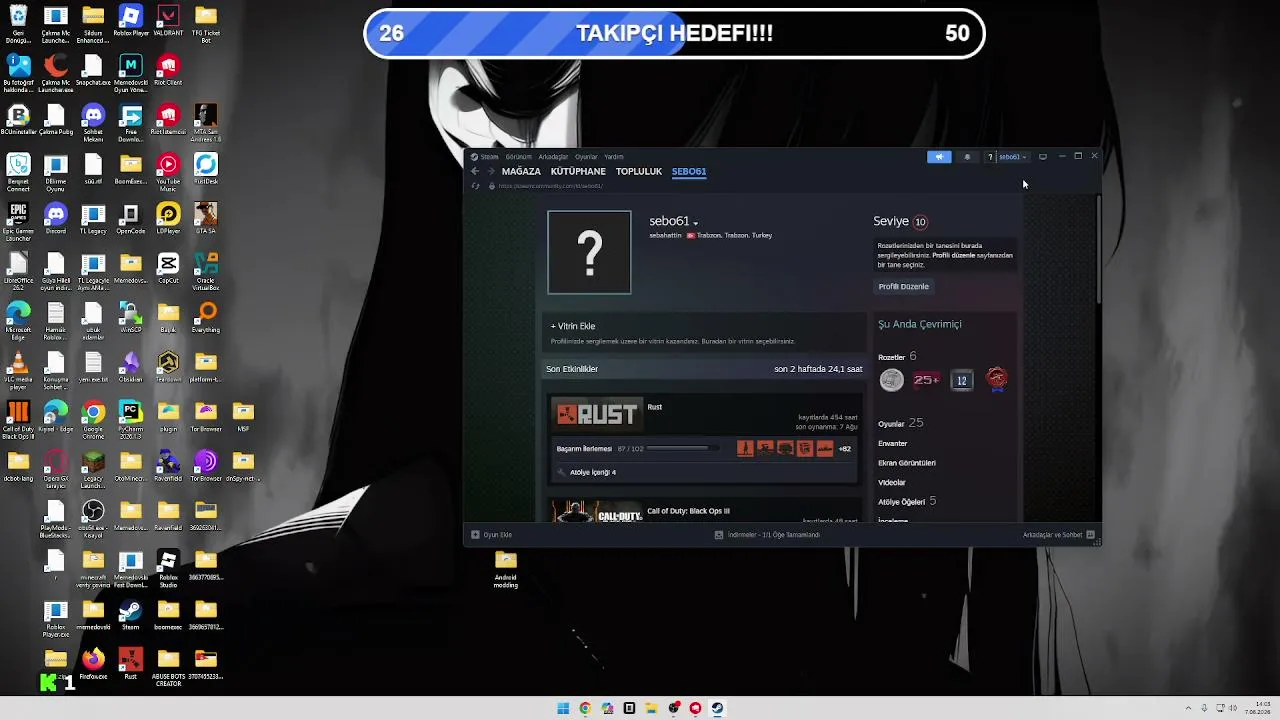Viewport: 1280px width, 720px height.
Task: Select the CapCut desktop shortcut
Action: (168, 270)
